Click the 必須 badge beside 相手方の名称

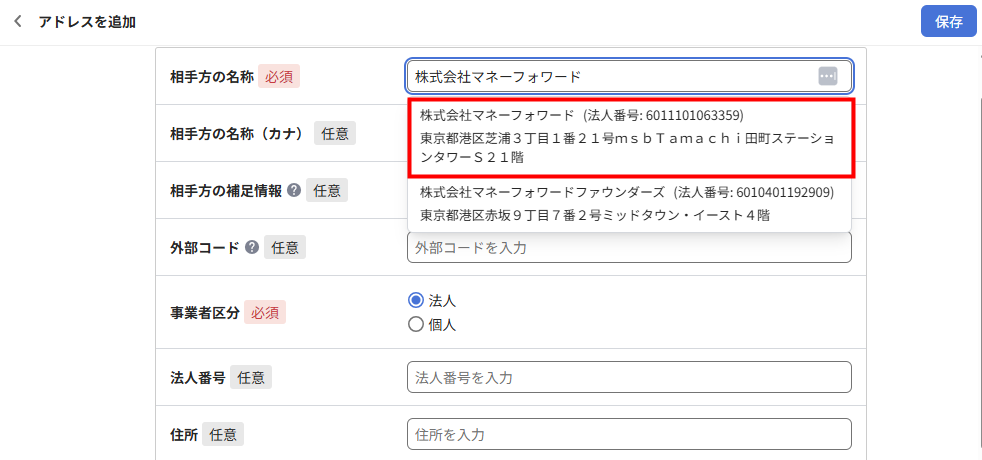click(279, 76)
